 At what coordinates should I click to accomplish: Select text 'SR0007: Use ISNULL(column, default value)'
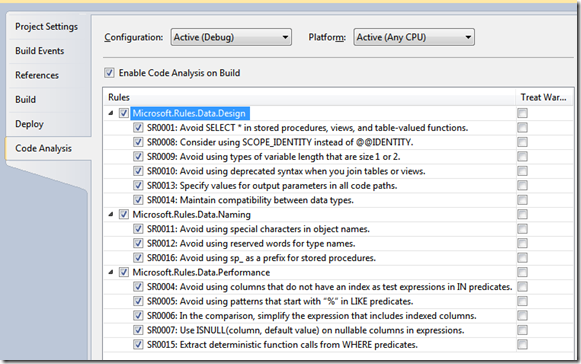pyautogui.click(x=233, y=330)
